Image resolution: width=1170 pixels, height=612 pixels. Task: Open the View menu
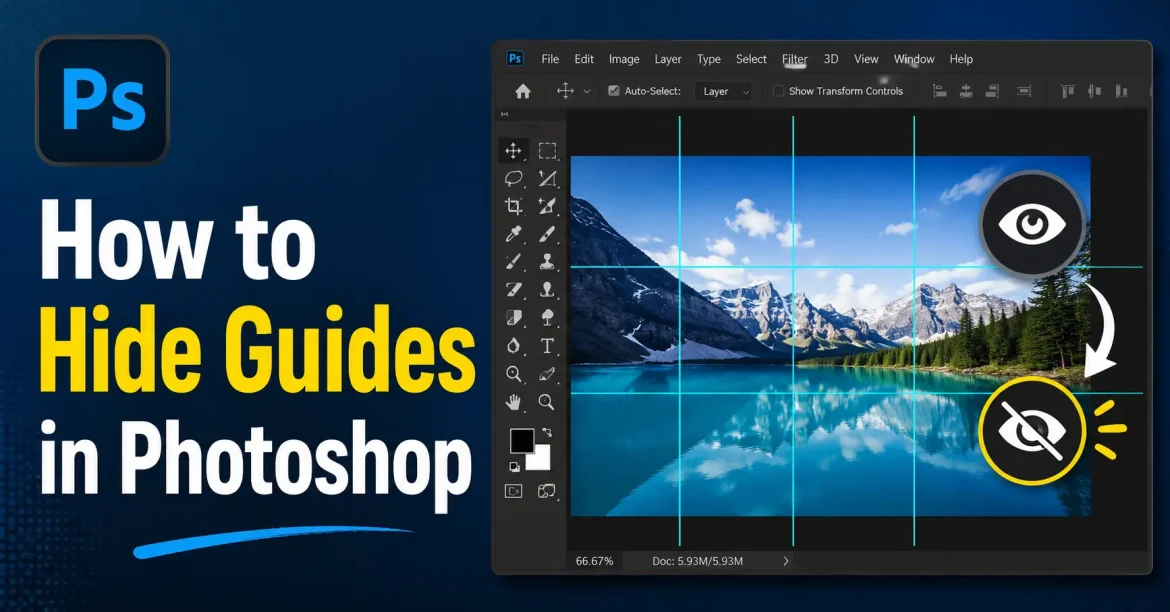point(866,59)
